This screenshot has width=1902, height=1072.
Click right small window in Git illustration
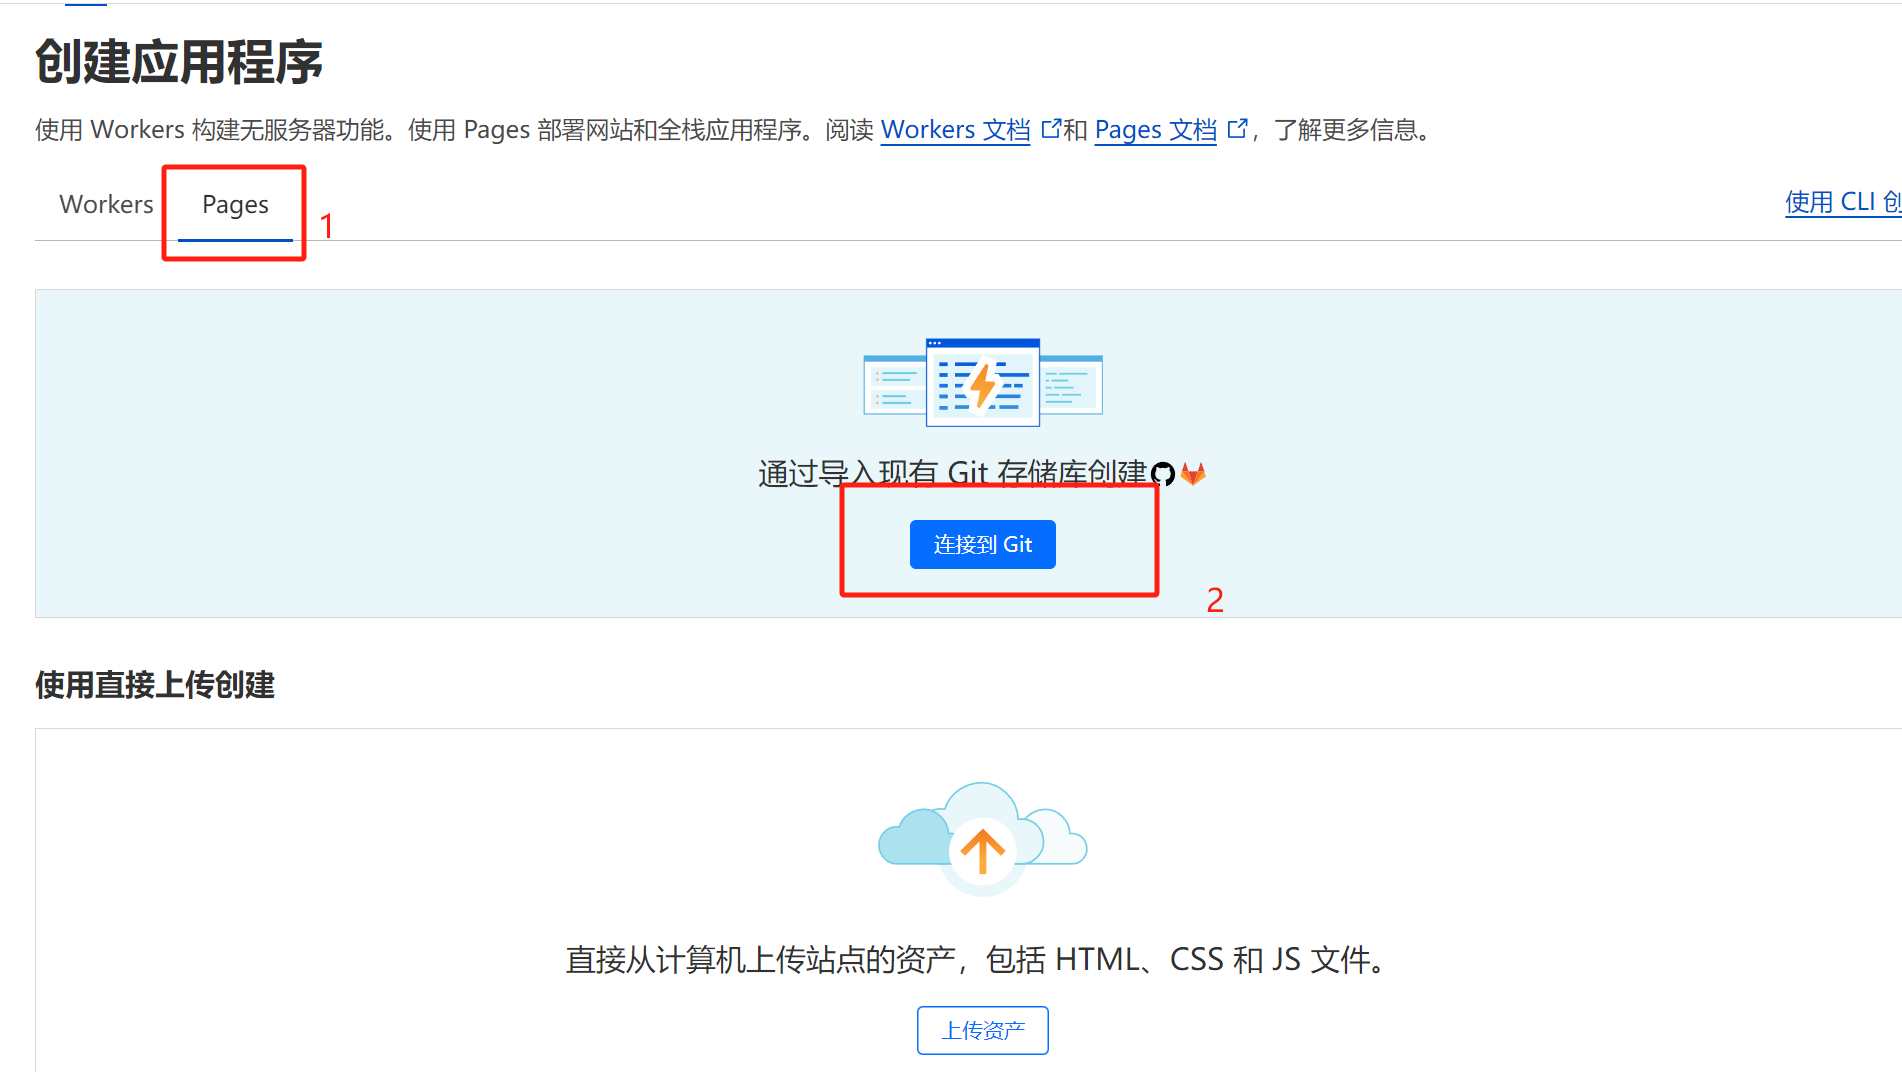tap(1072, 385)
